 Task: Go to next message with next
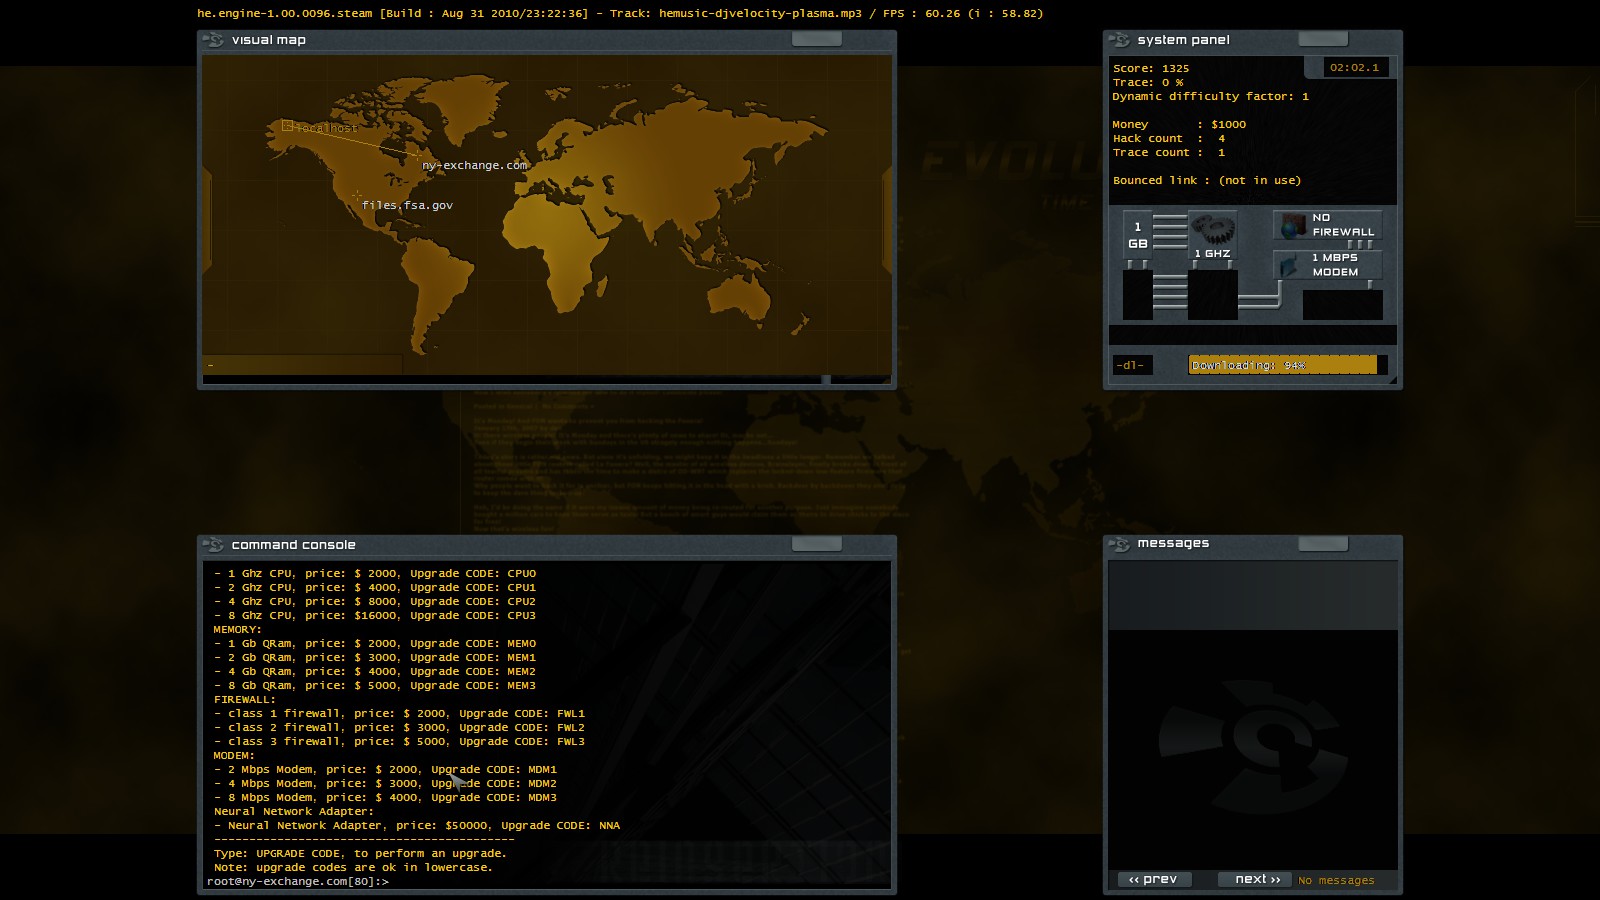click(1256, 879)
